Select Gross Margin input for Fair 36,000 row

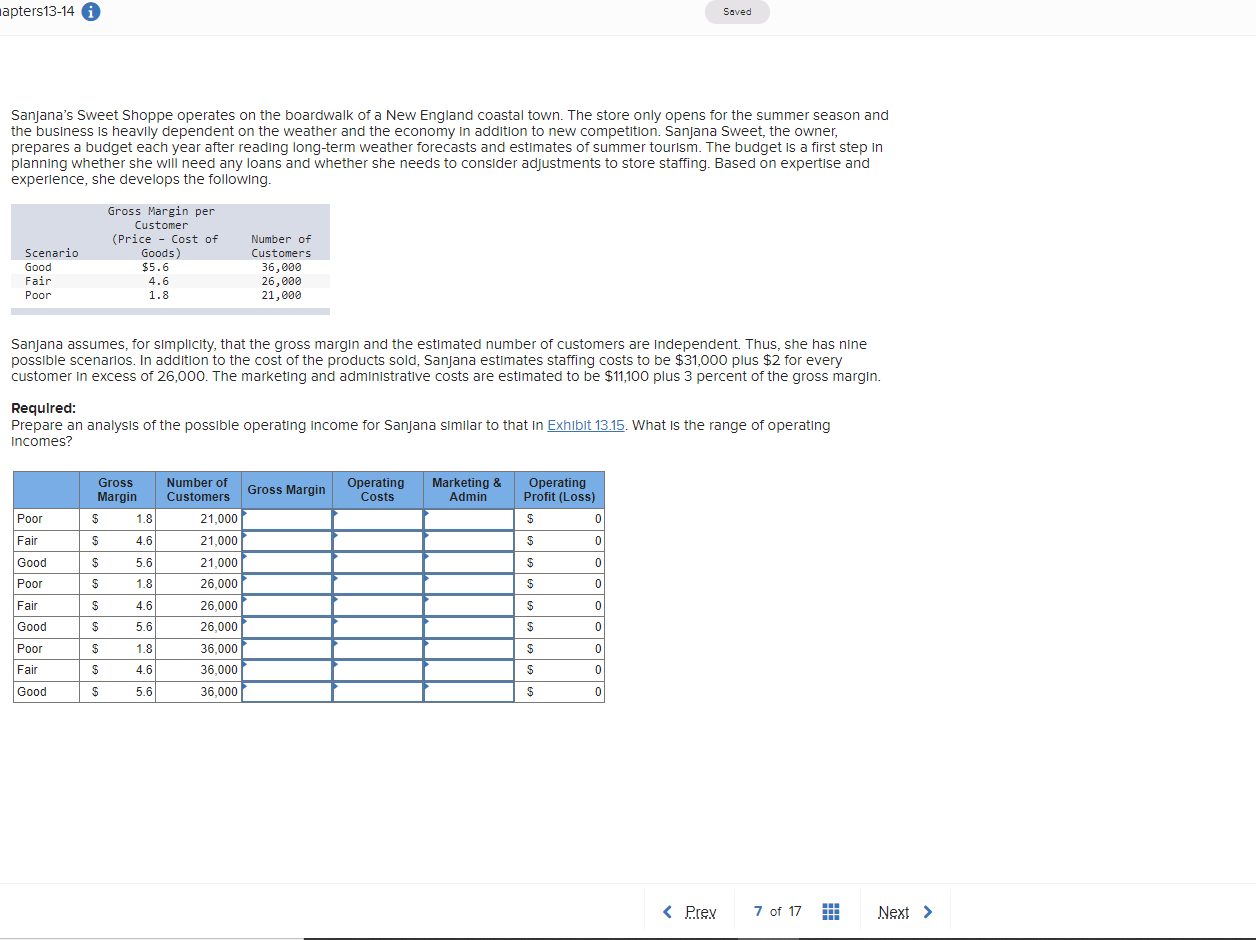(287, 670)
